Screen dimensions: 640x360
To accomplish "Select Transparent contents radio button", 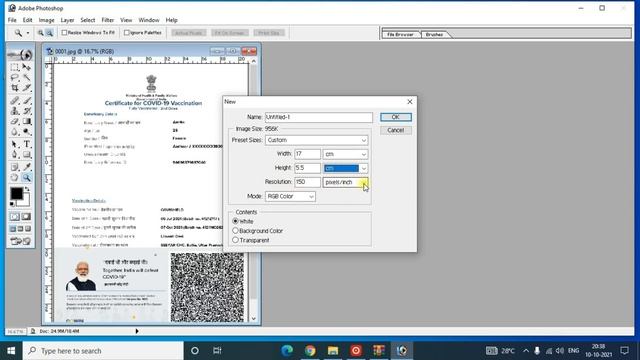I will pos(235,240).
